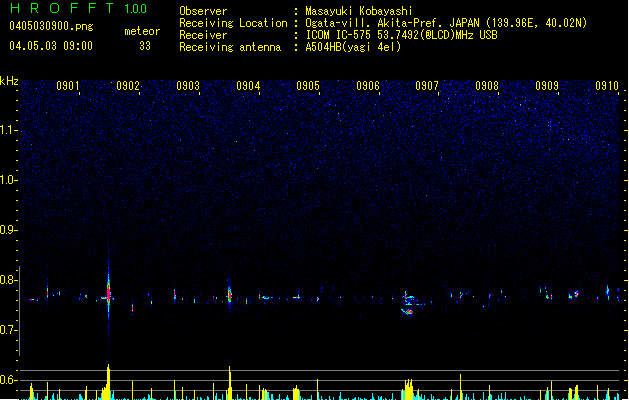Click the 1.0 kHz axis label
This screenshot has height=400, width=629.
tap(8, 180)
